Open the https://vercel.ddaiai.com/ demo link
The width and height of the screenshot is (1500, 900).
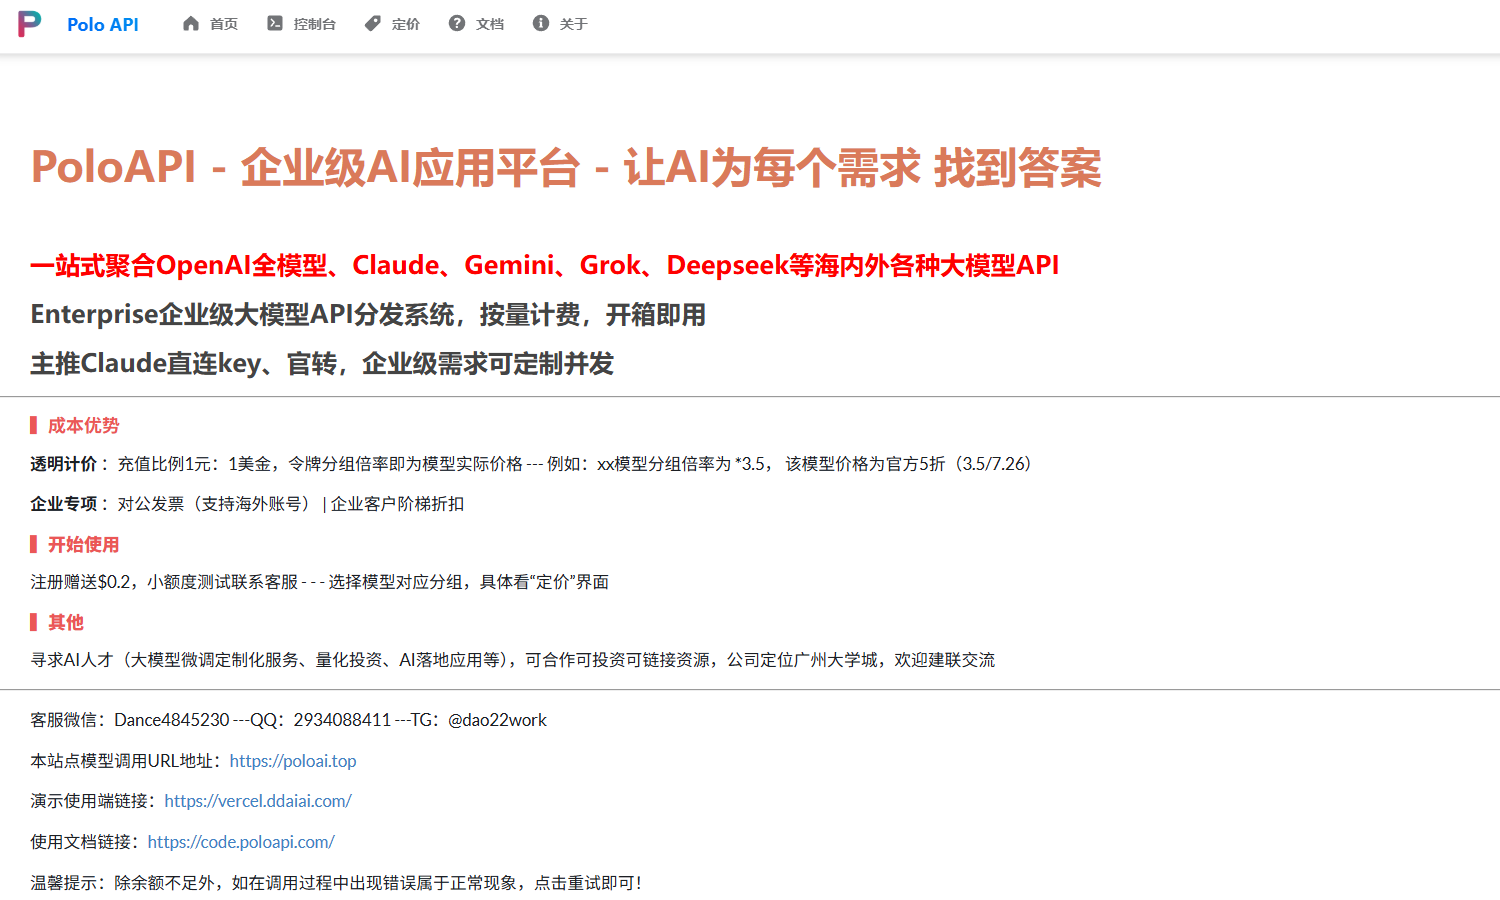pyautogui.click(x=258, y=801)
